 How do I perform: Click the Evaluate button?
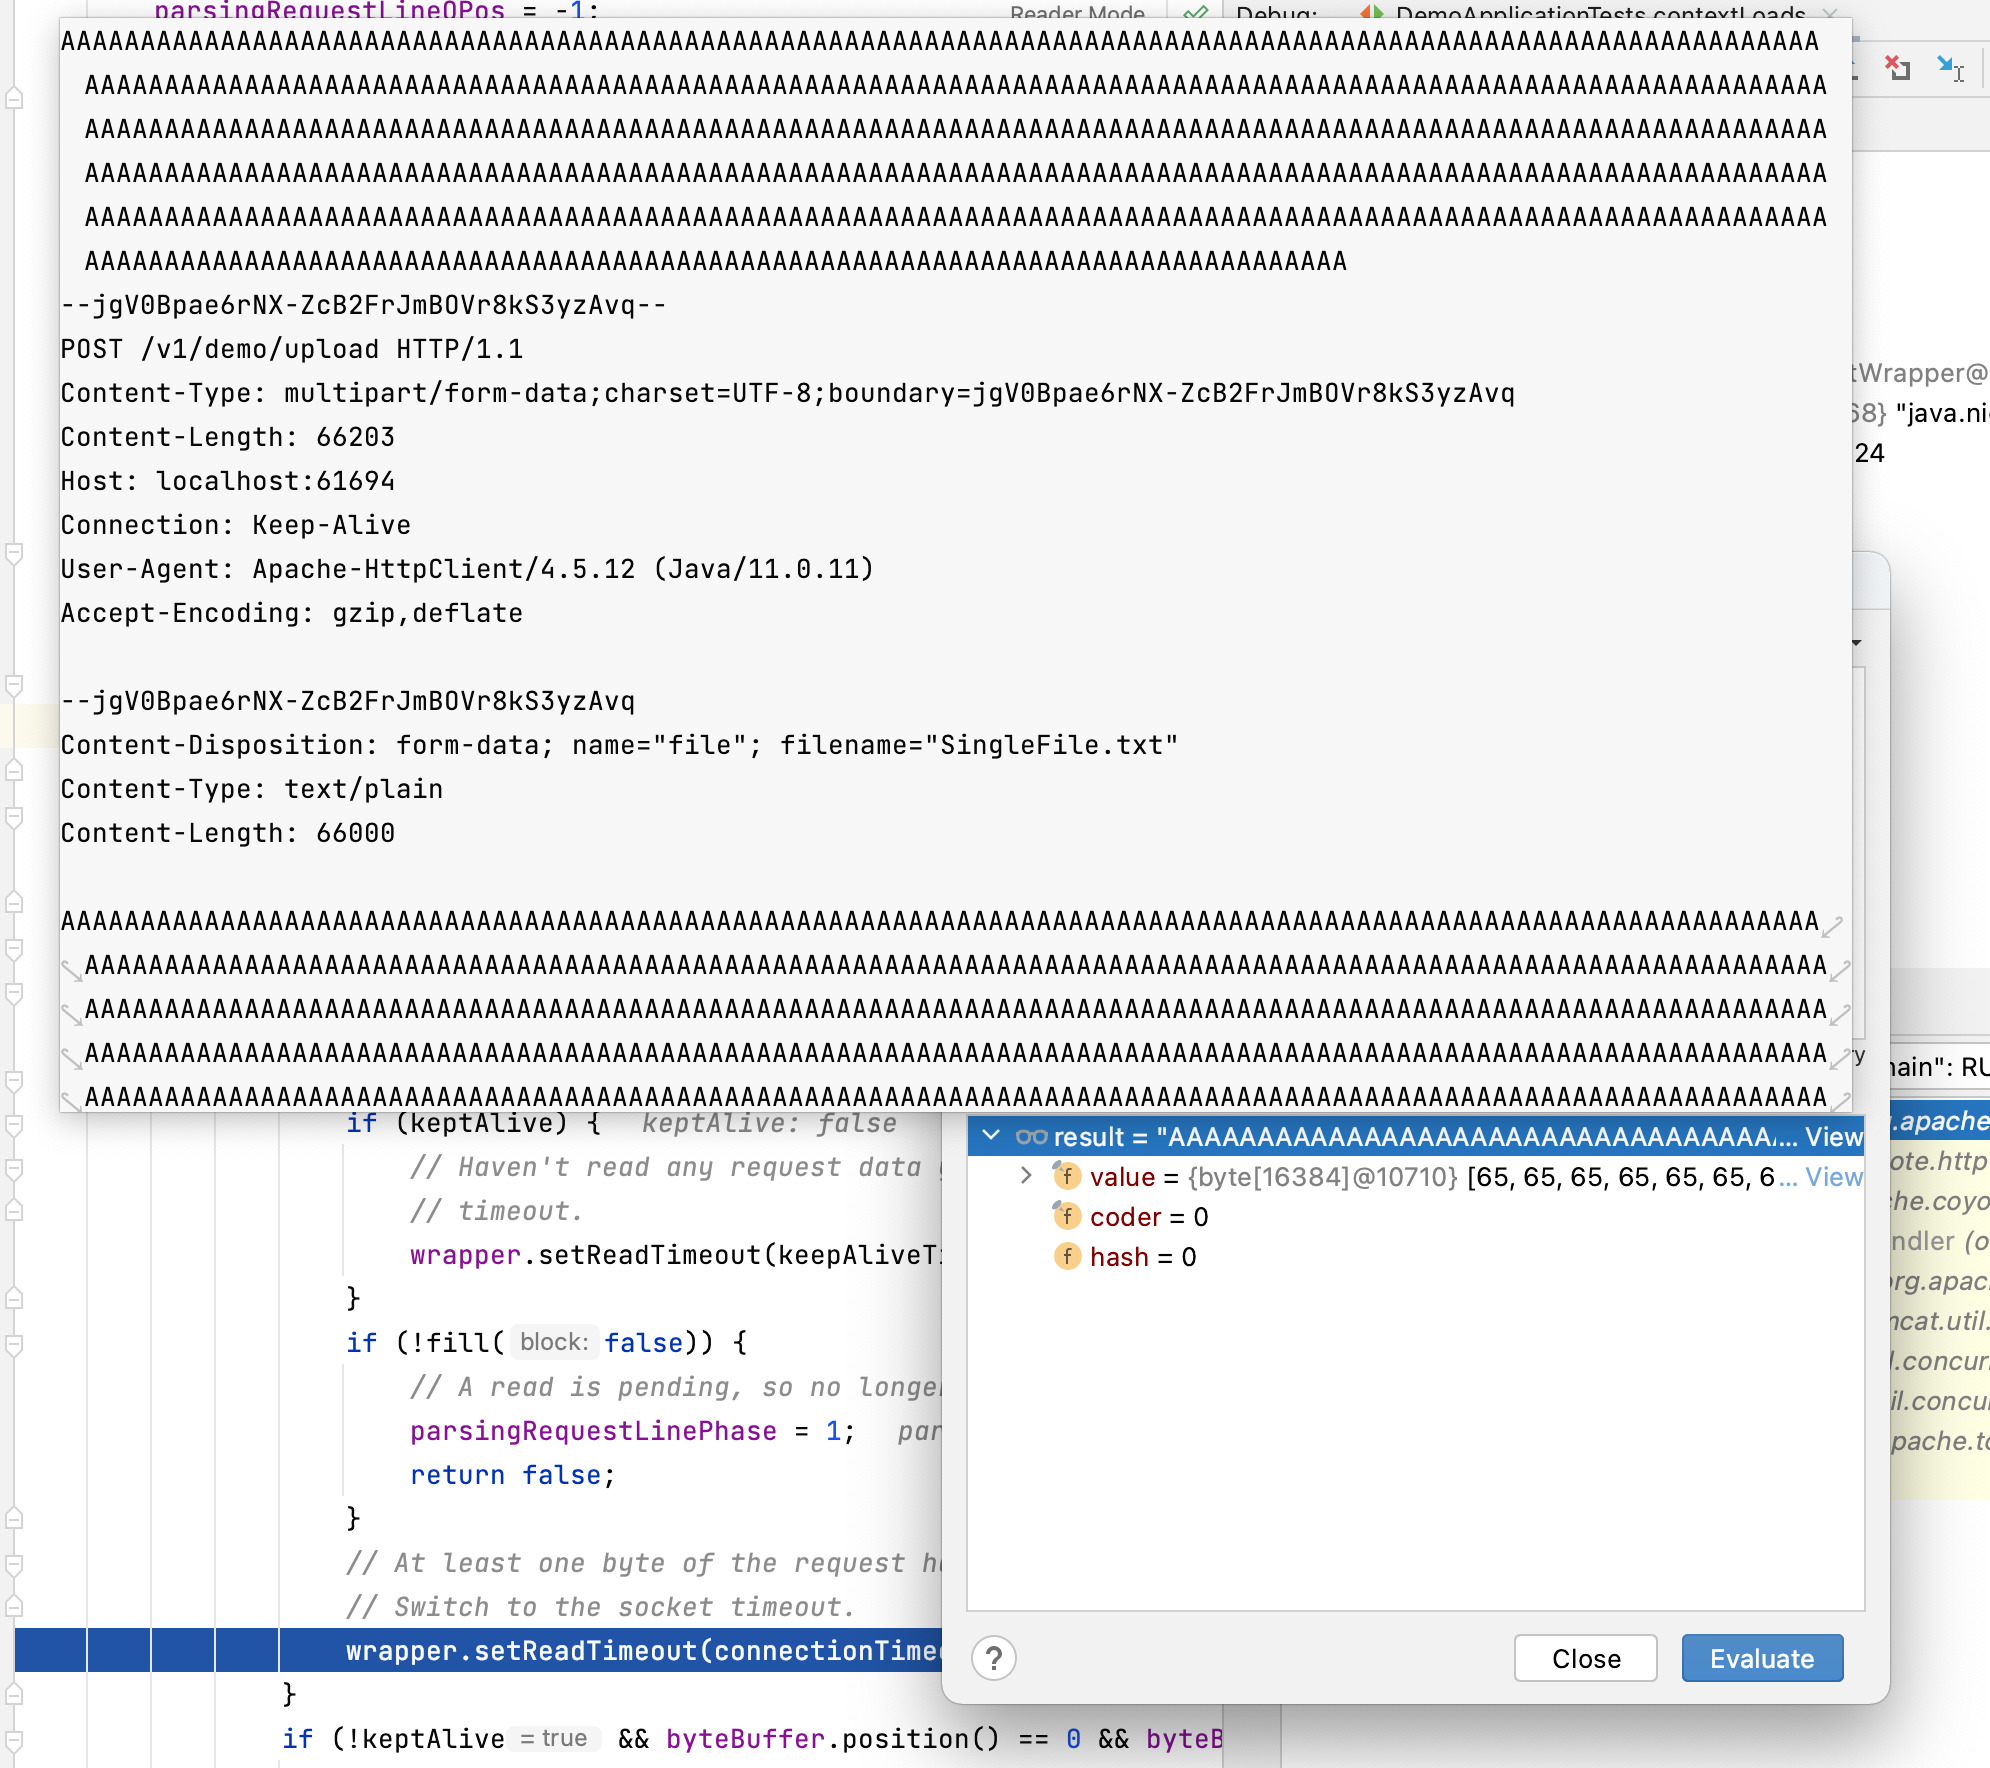click(1762, 1659)
